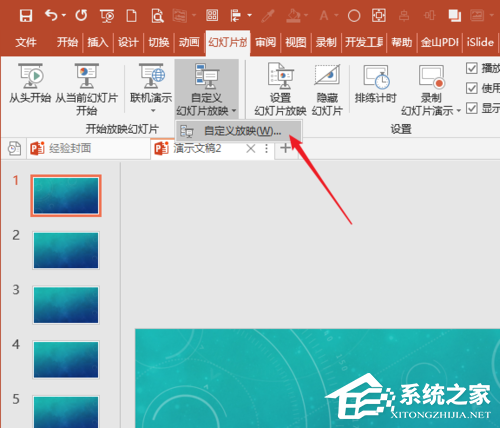Close the 演示文稿2 document tab

251,148
